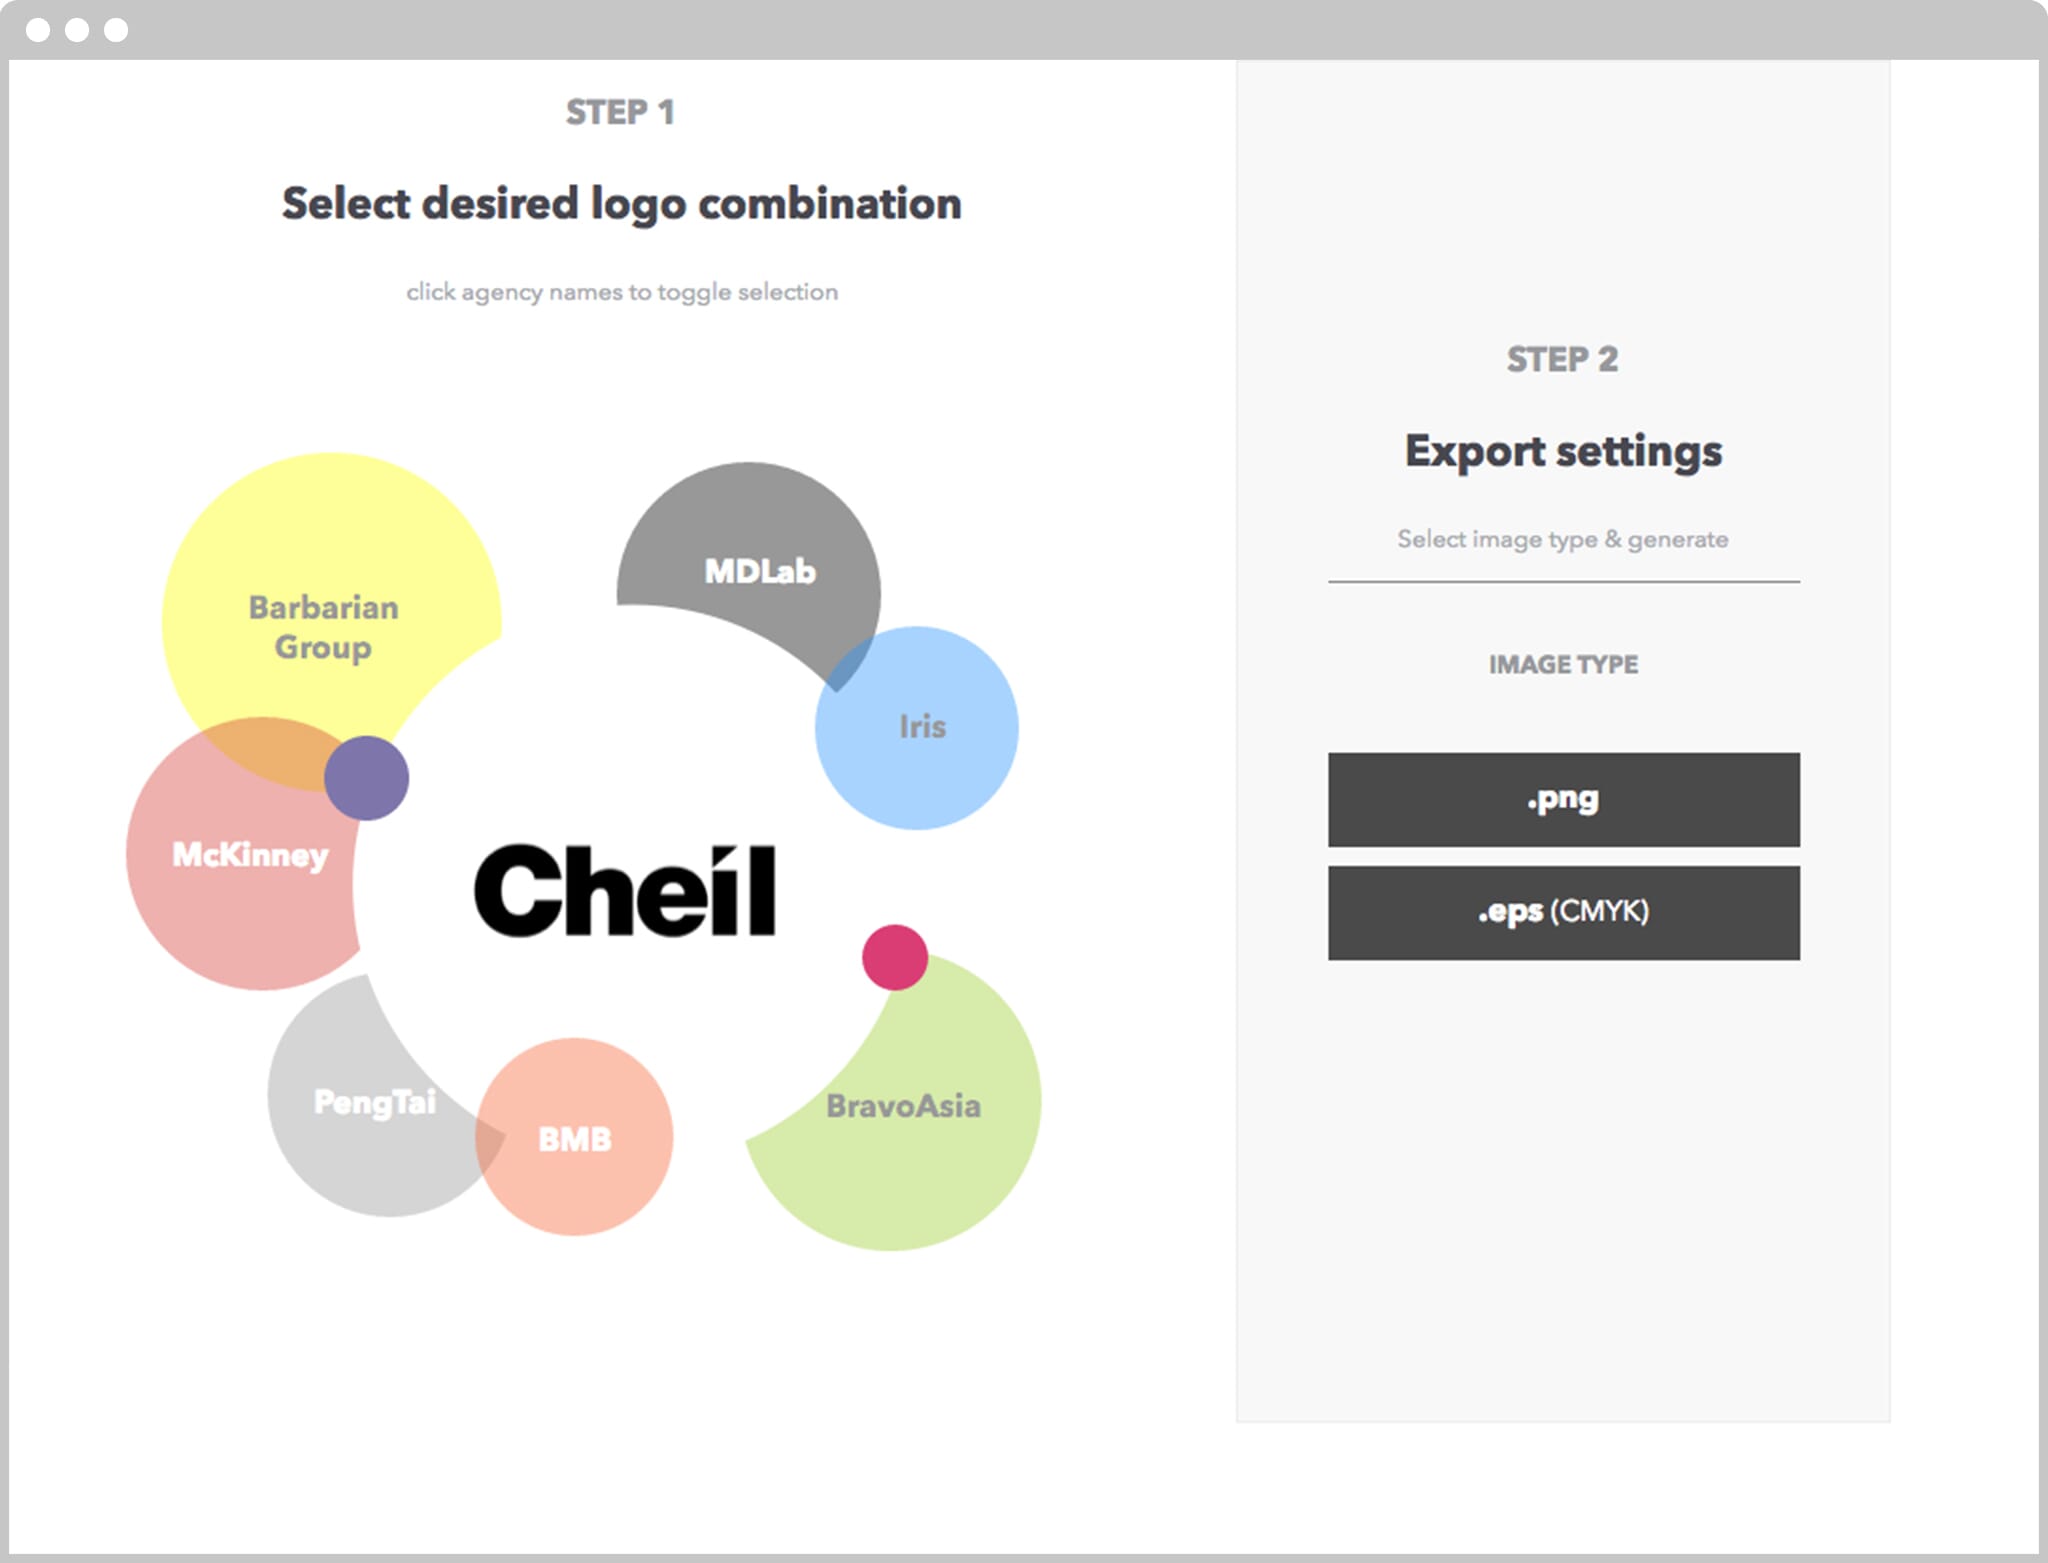Click the first window control dot
The height and width of the screenshot is (1563, 2048).
38,30
